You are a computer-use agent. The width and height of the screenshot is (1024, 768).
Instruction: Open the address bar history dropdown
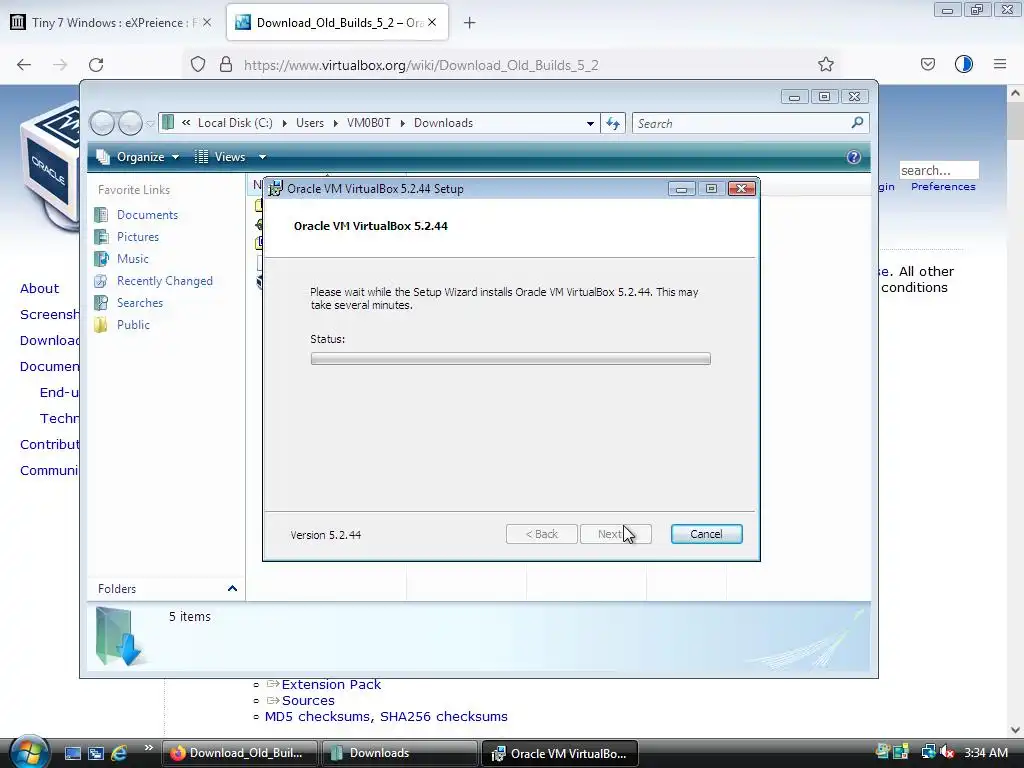point(590,123)
